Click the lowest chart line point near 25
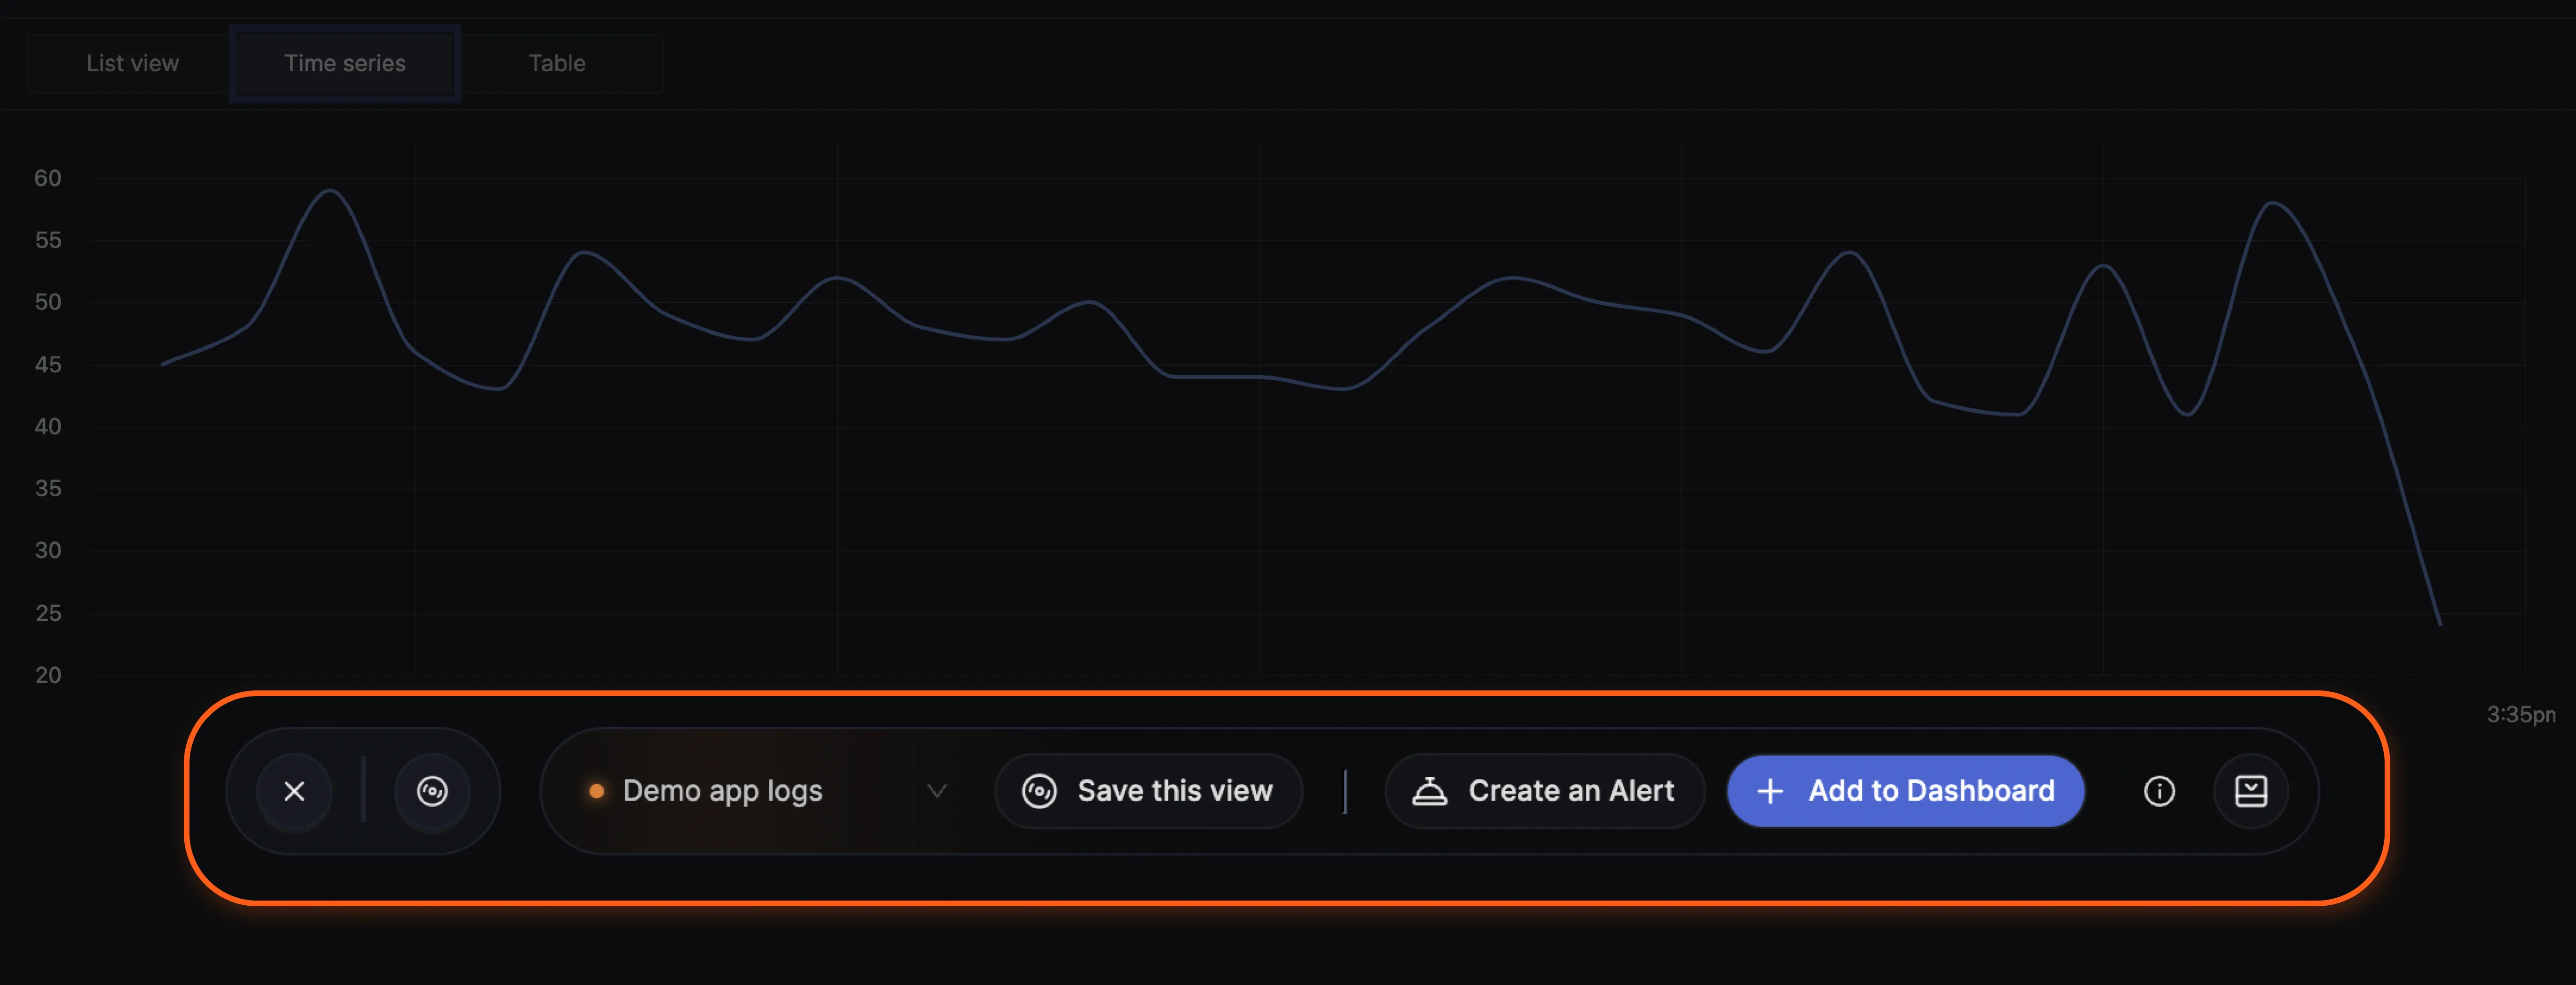This screenshot has width=2576, height=985. (x=2439, y=624)
